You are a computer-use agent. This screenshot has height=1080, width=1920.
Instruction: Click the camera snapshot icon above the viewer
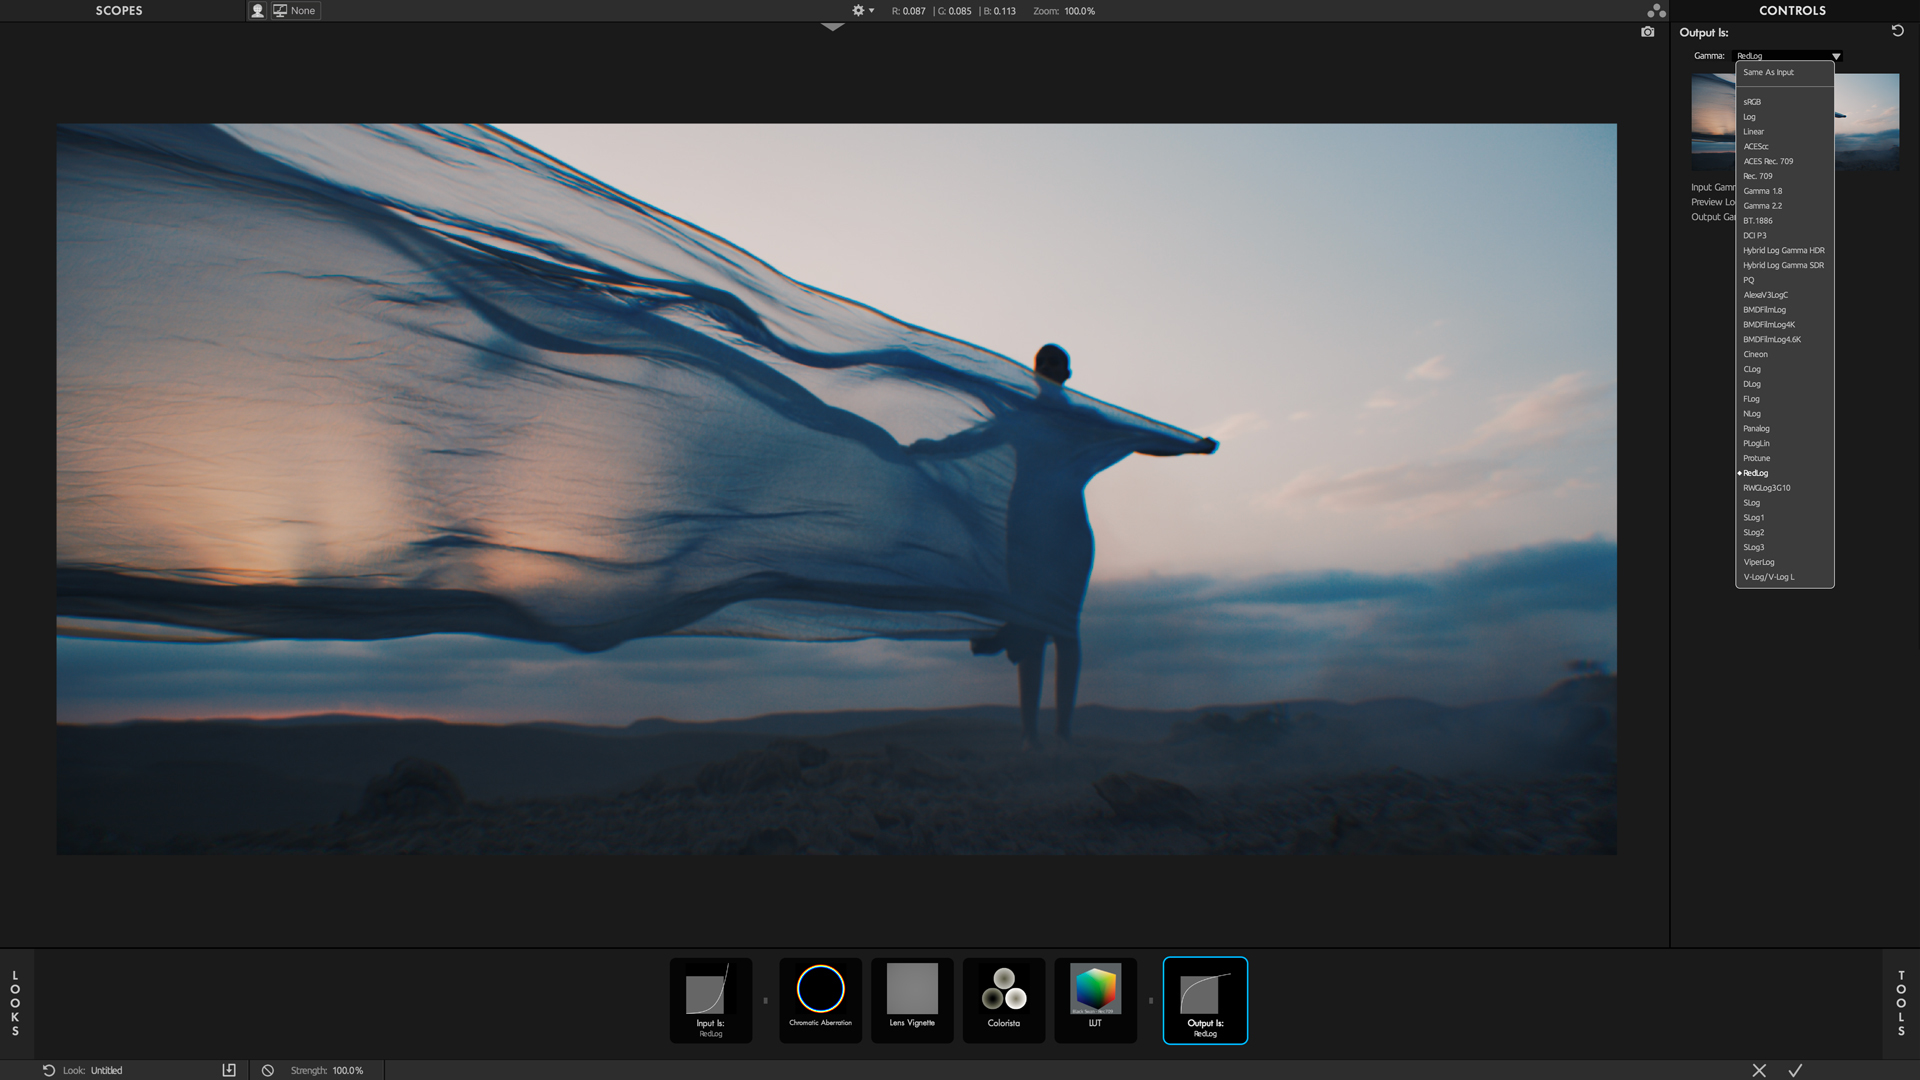point(1647,32)
